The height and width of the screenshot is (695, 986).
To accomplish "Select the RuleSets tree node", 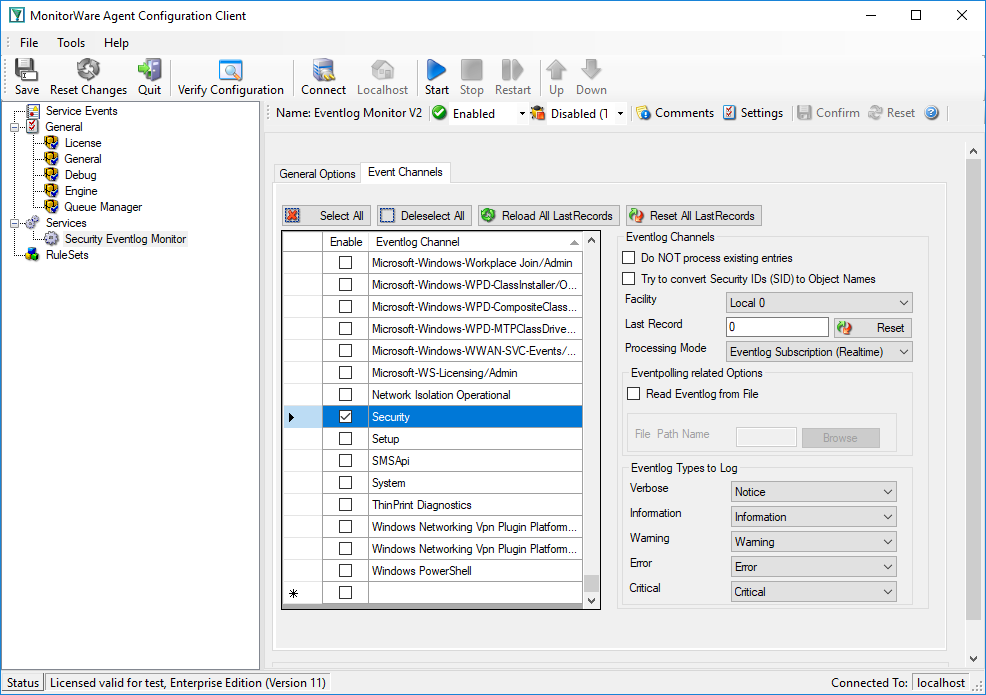I will pos(67,255).
